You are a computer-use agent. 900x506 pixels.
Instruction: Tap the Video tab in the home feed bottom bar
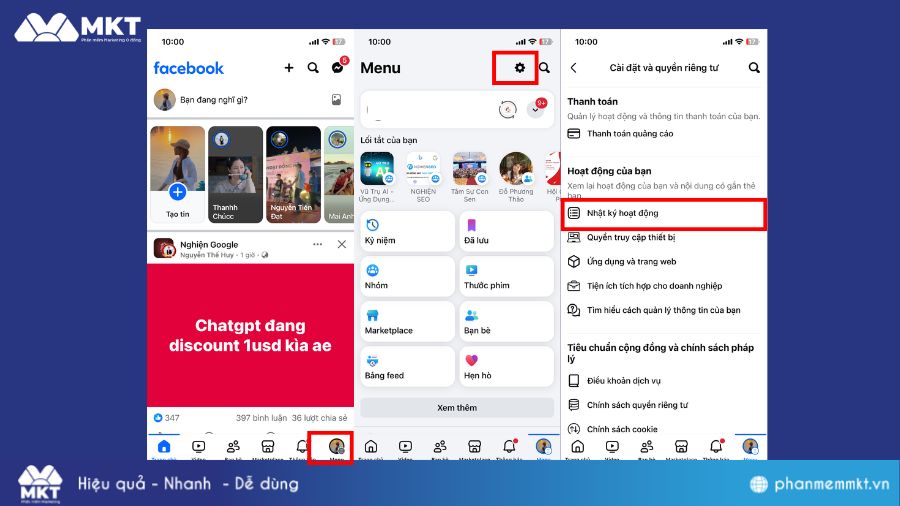pyautogui.click(x=199, y=447)
